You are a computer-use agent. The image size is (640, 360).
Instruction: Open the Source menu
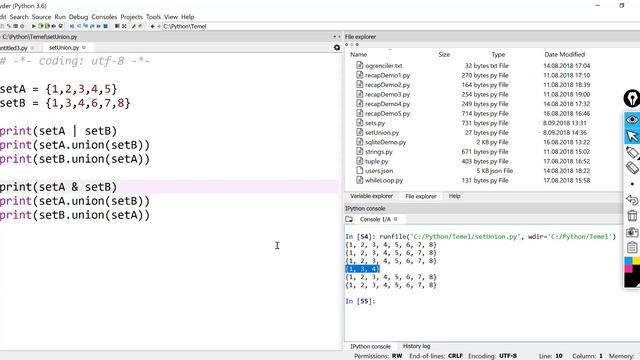pyautogui.click(x=41, y=17)
